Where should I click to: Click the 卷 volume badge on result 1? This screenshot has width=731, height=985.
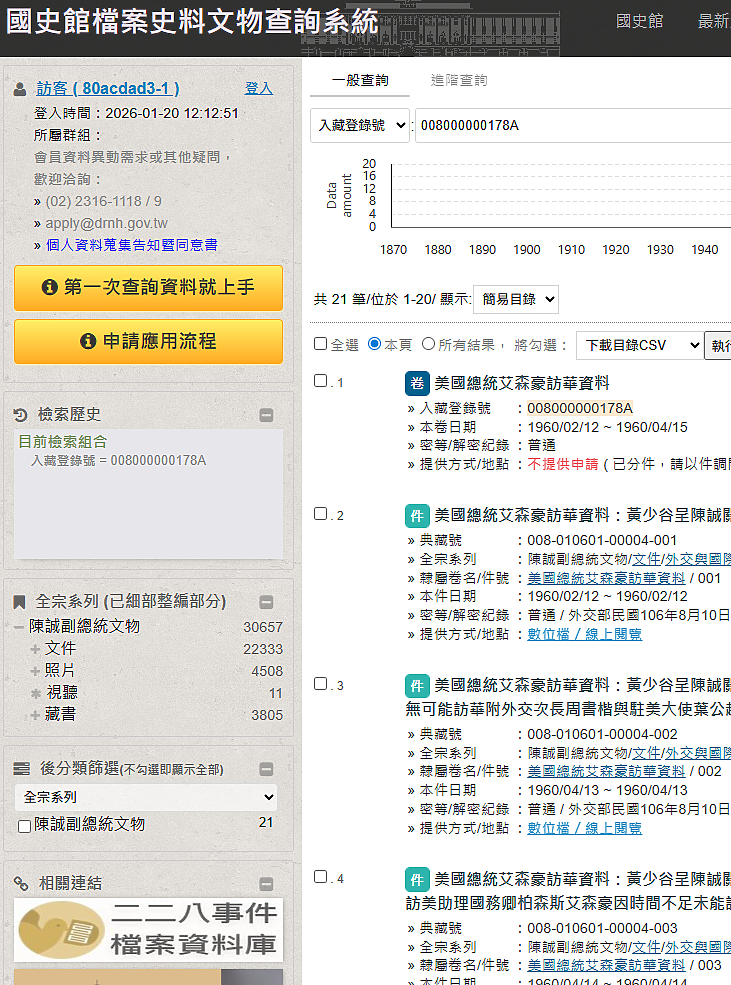point(417,383)
